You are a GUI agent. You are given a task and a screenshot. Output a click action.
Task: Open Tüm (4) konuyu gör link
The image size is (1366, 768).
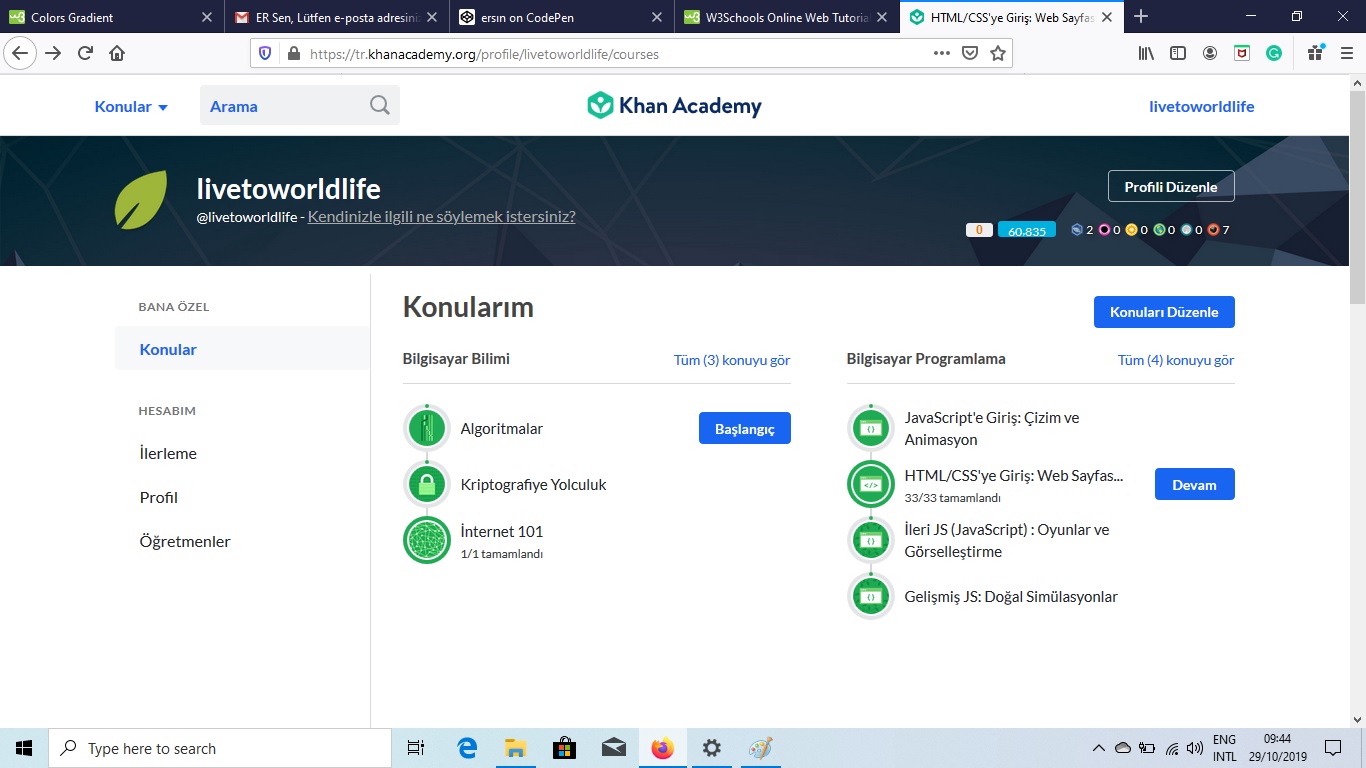(x=1176, y=360)
